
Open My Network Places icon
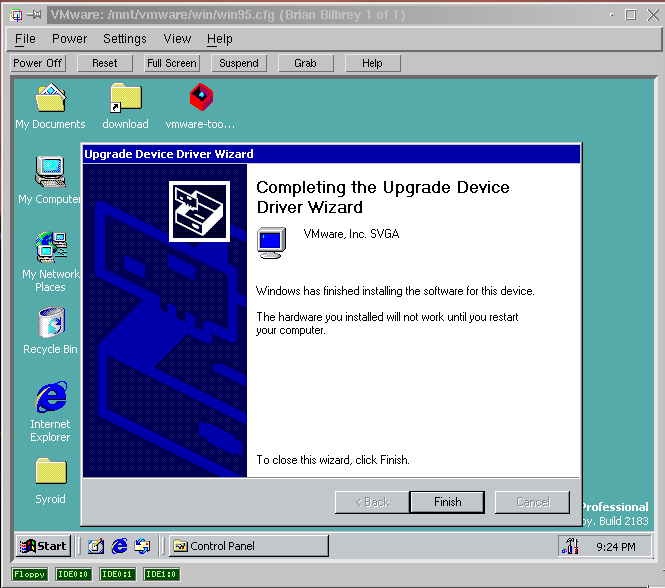pyautogui.click(x=50, y=248)
